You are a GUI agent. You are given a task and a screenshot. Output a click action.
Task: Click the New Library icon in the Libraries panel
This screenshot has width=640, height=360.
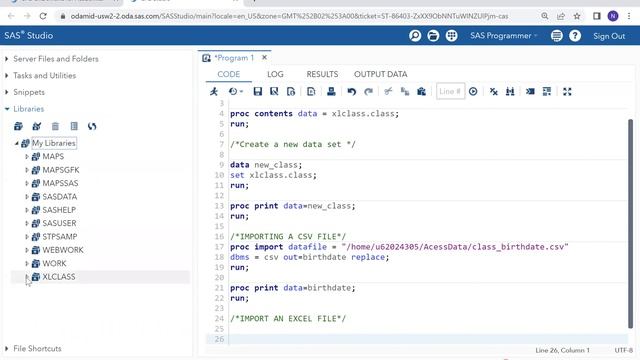[18, 126]
